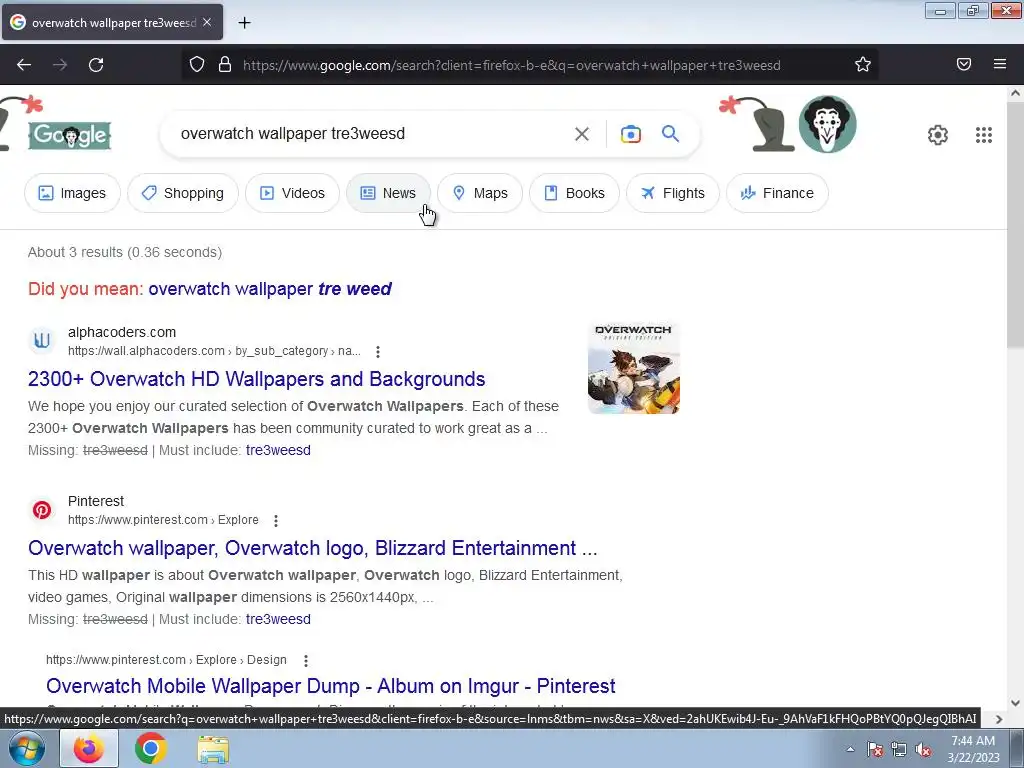Image resolution: width=1024 pixels, height=768 pixels.
Task: Reload the current Google page
Action: point(96,65)
